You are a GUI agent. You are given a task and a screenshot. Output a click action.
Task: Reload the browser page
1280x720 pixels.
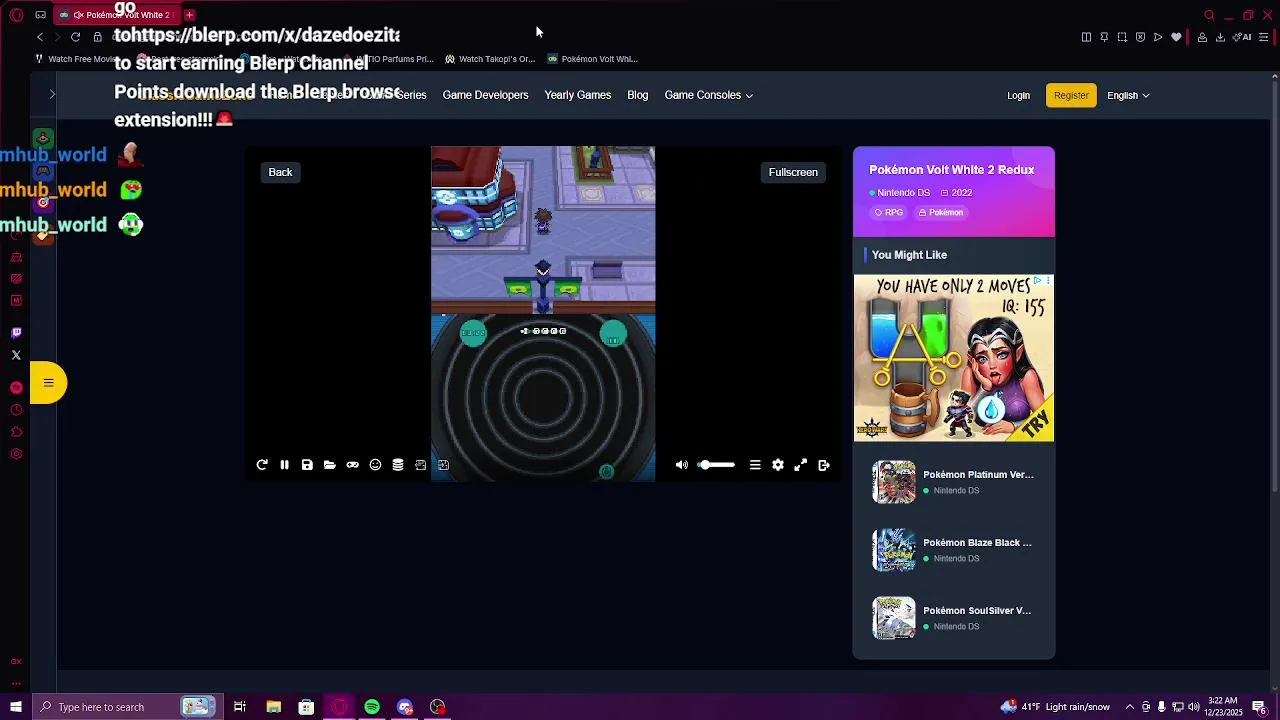(x=75, y=37)
